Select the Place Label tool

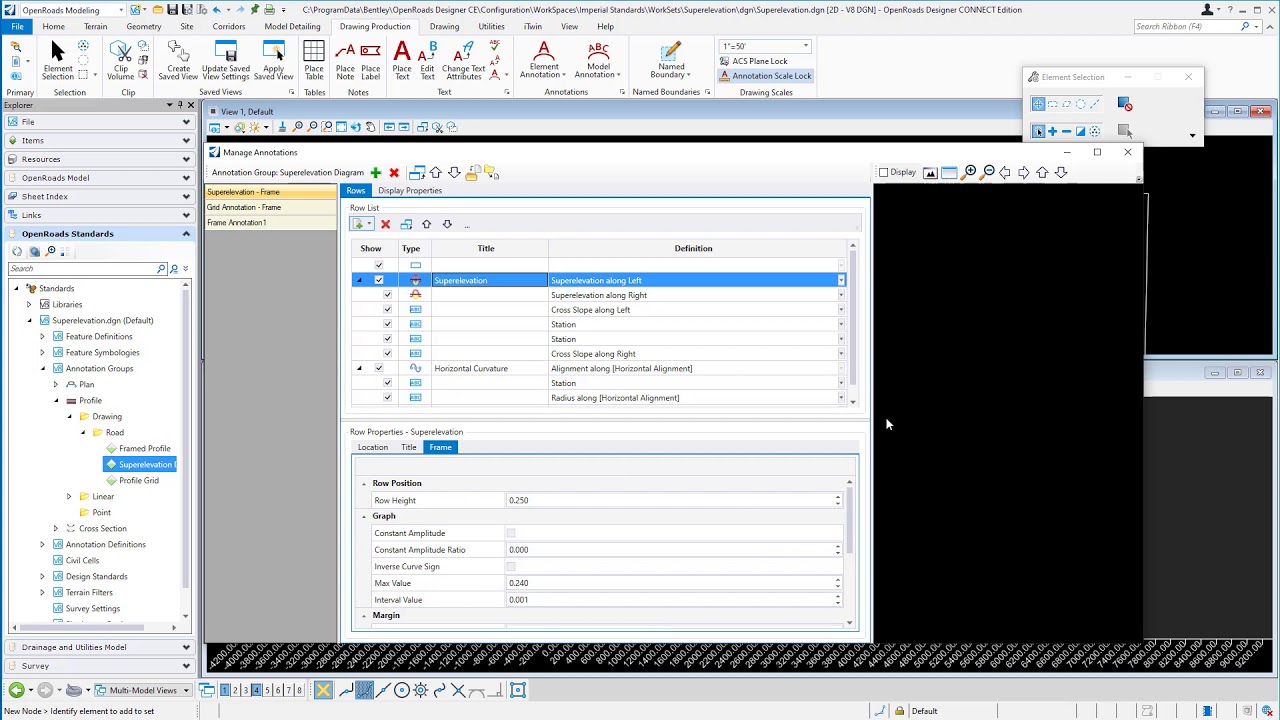pyautogui.click(x=370, y=61)
